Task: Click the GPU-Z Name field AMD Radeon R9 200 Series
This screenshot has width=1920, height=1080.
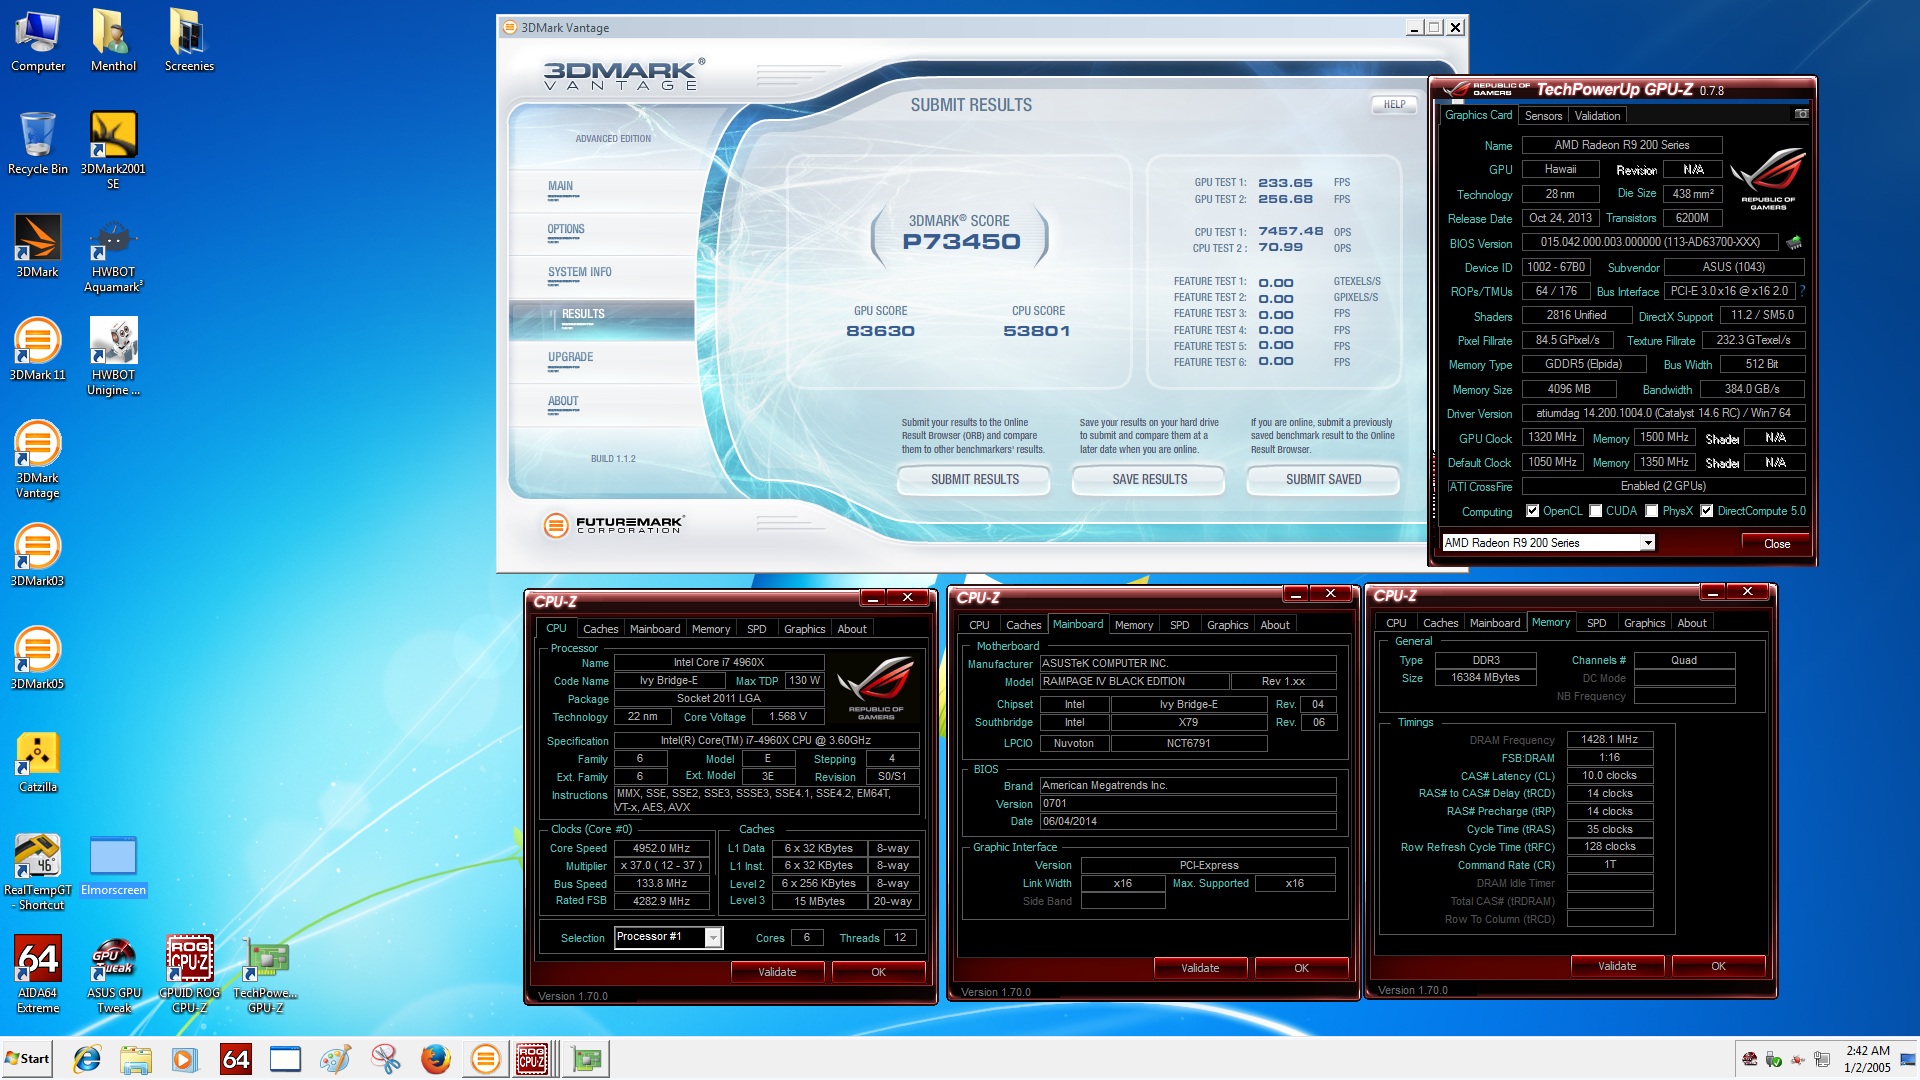Action: [1621, 145]
